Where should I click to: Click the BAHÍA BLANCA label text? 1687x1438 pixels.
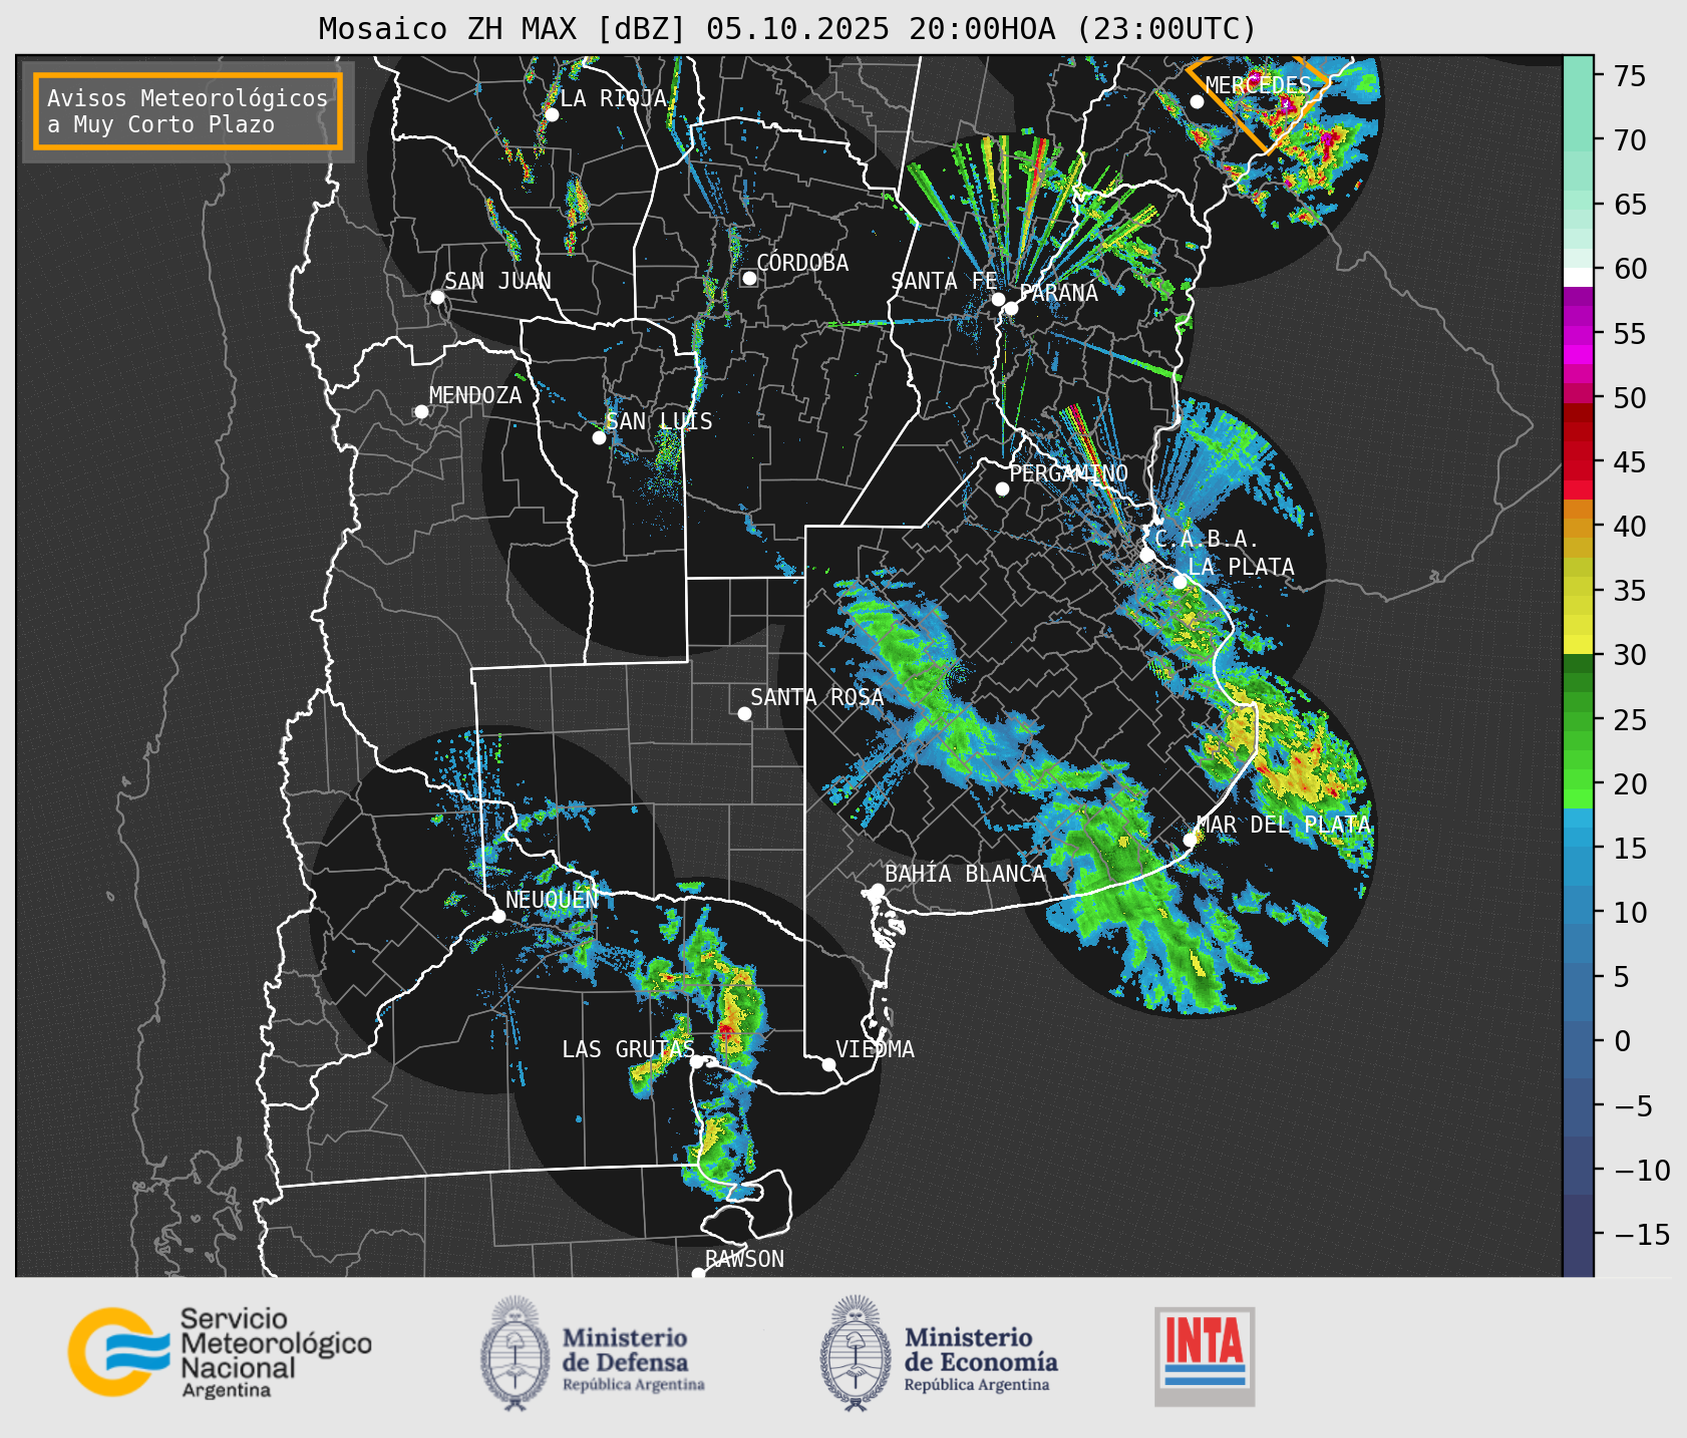click(965, 874)
